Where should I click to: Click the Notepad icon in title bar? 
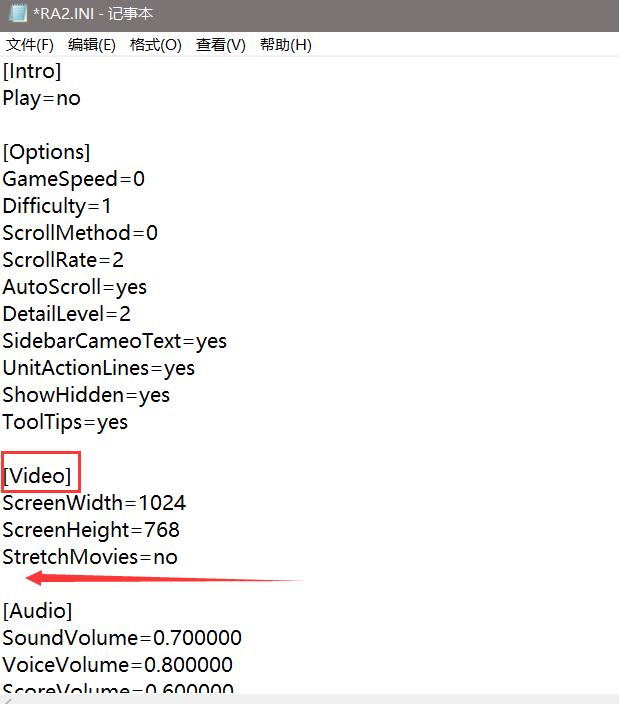click(15, 15)
